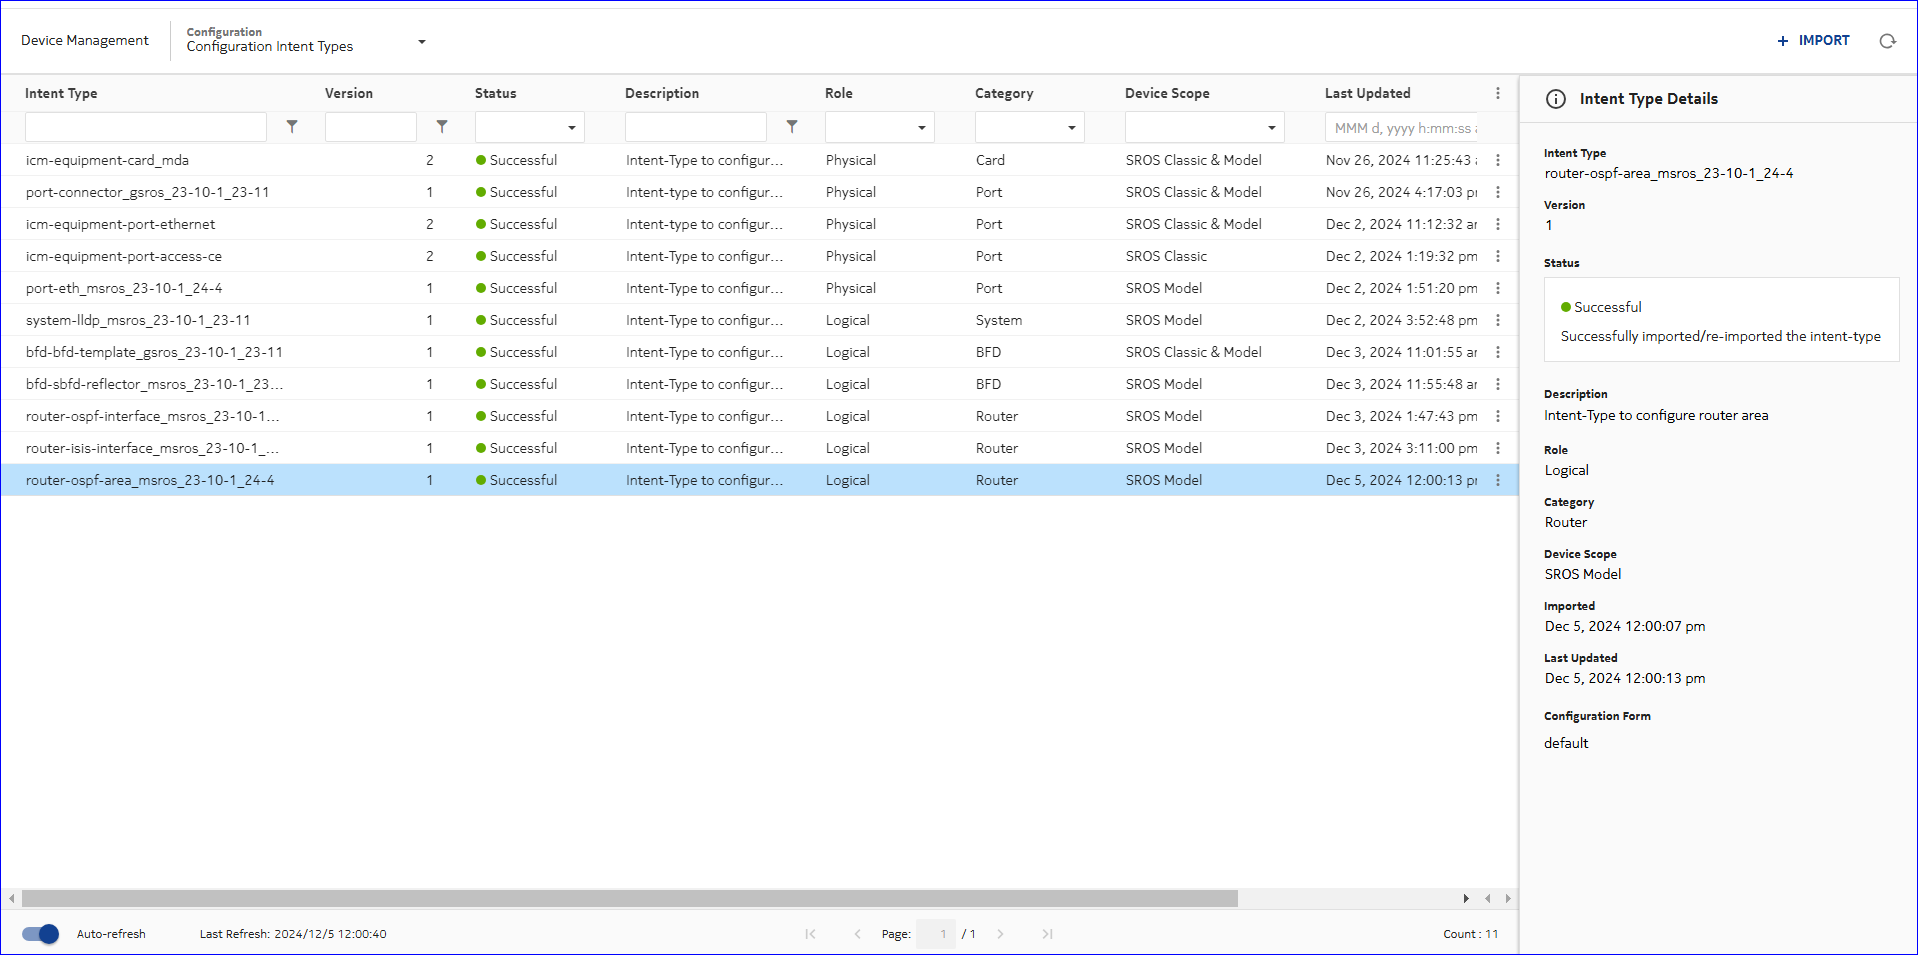Click the Intent Type Details info icon
Image resolution: width=1918 pixels, height=955 pixels.
pos(1556,99)
